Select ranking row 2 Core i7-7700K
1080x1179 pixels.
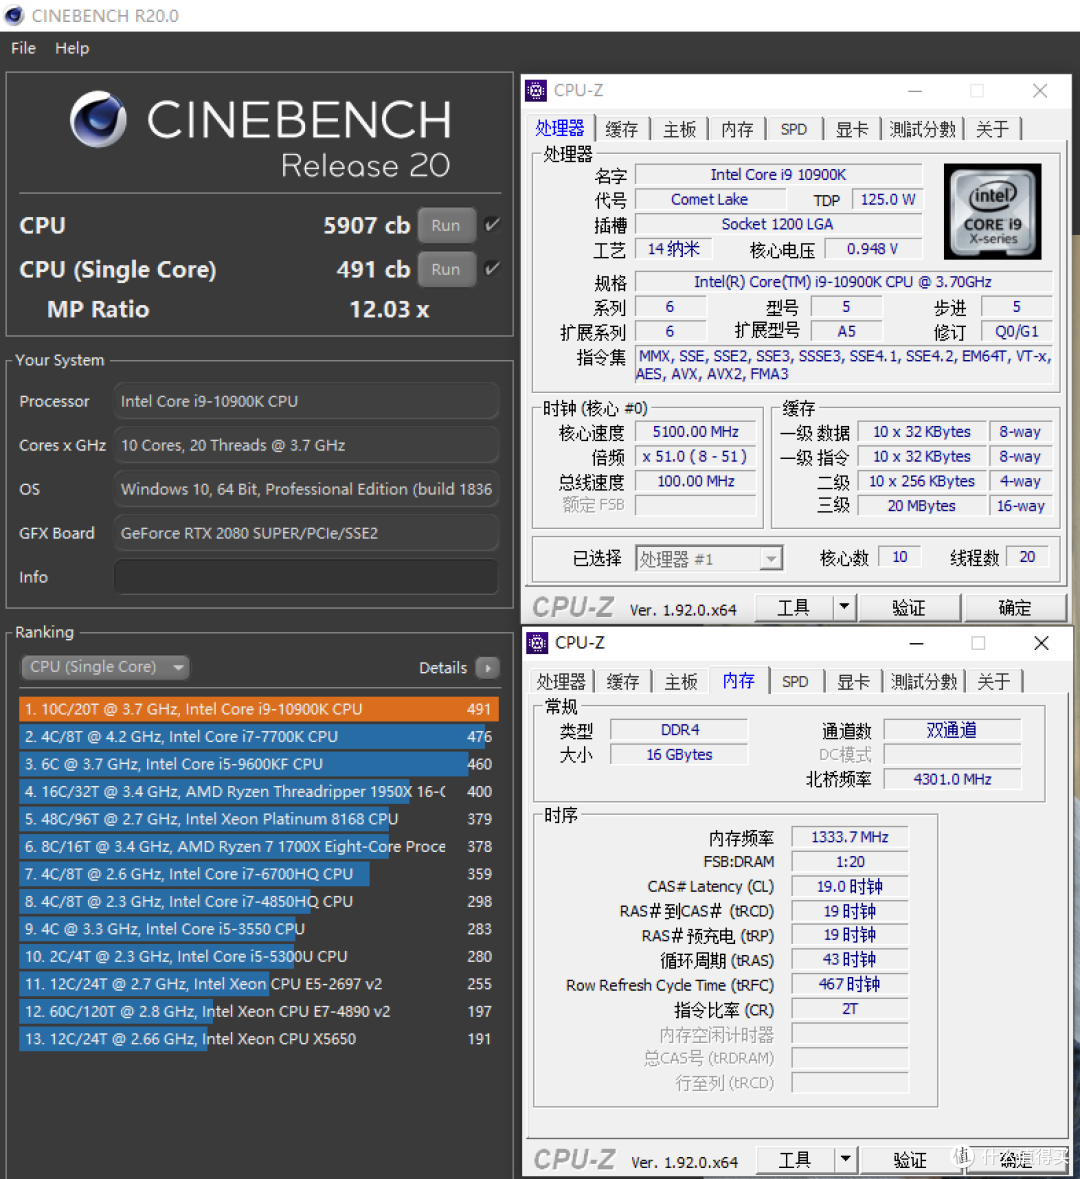point(259,736)
